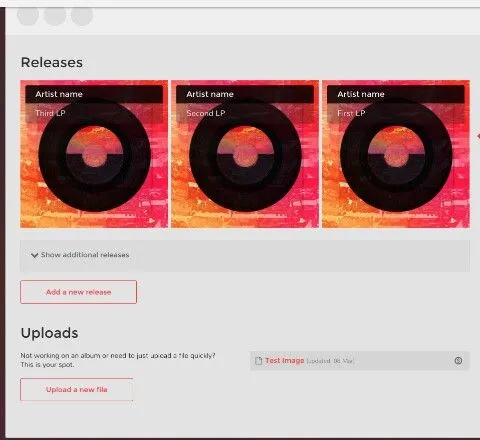Image resolution: width=480 pixels, height=440 pixels.
Task: Click the chevron icon before Show additional releases
Action: [34, 255]
